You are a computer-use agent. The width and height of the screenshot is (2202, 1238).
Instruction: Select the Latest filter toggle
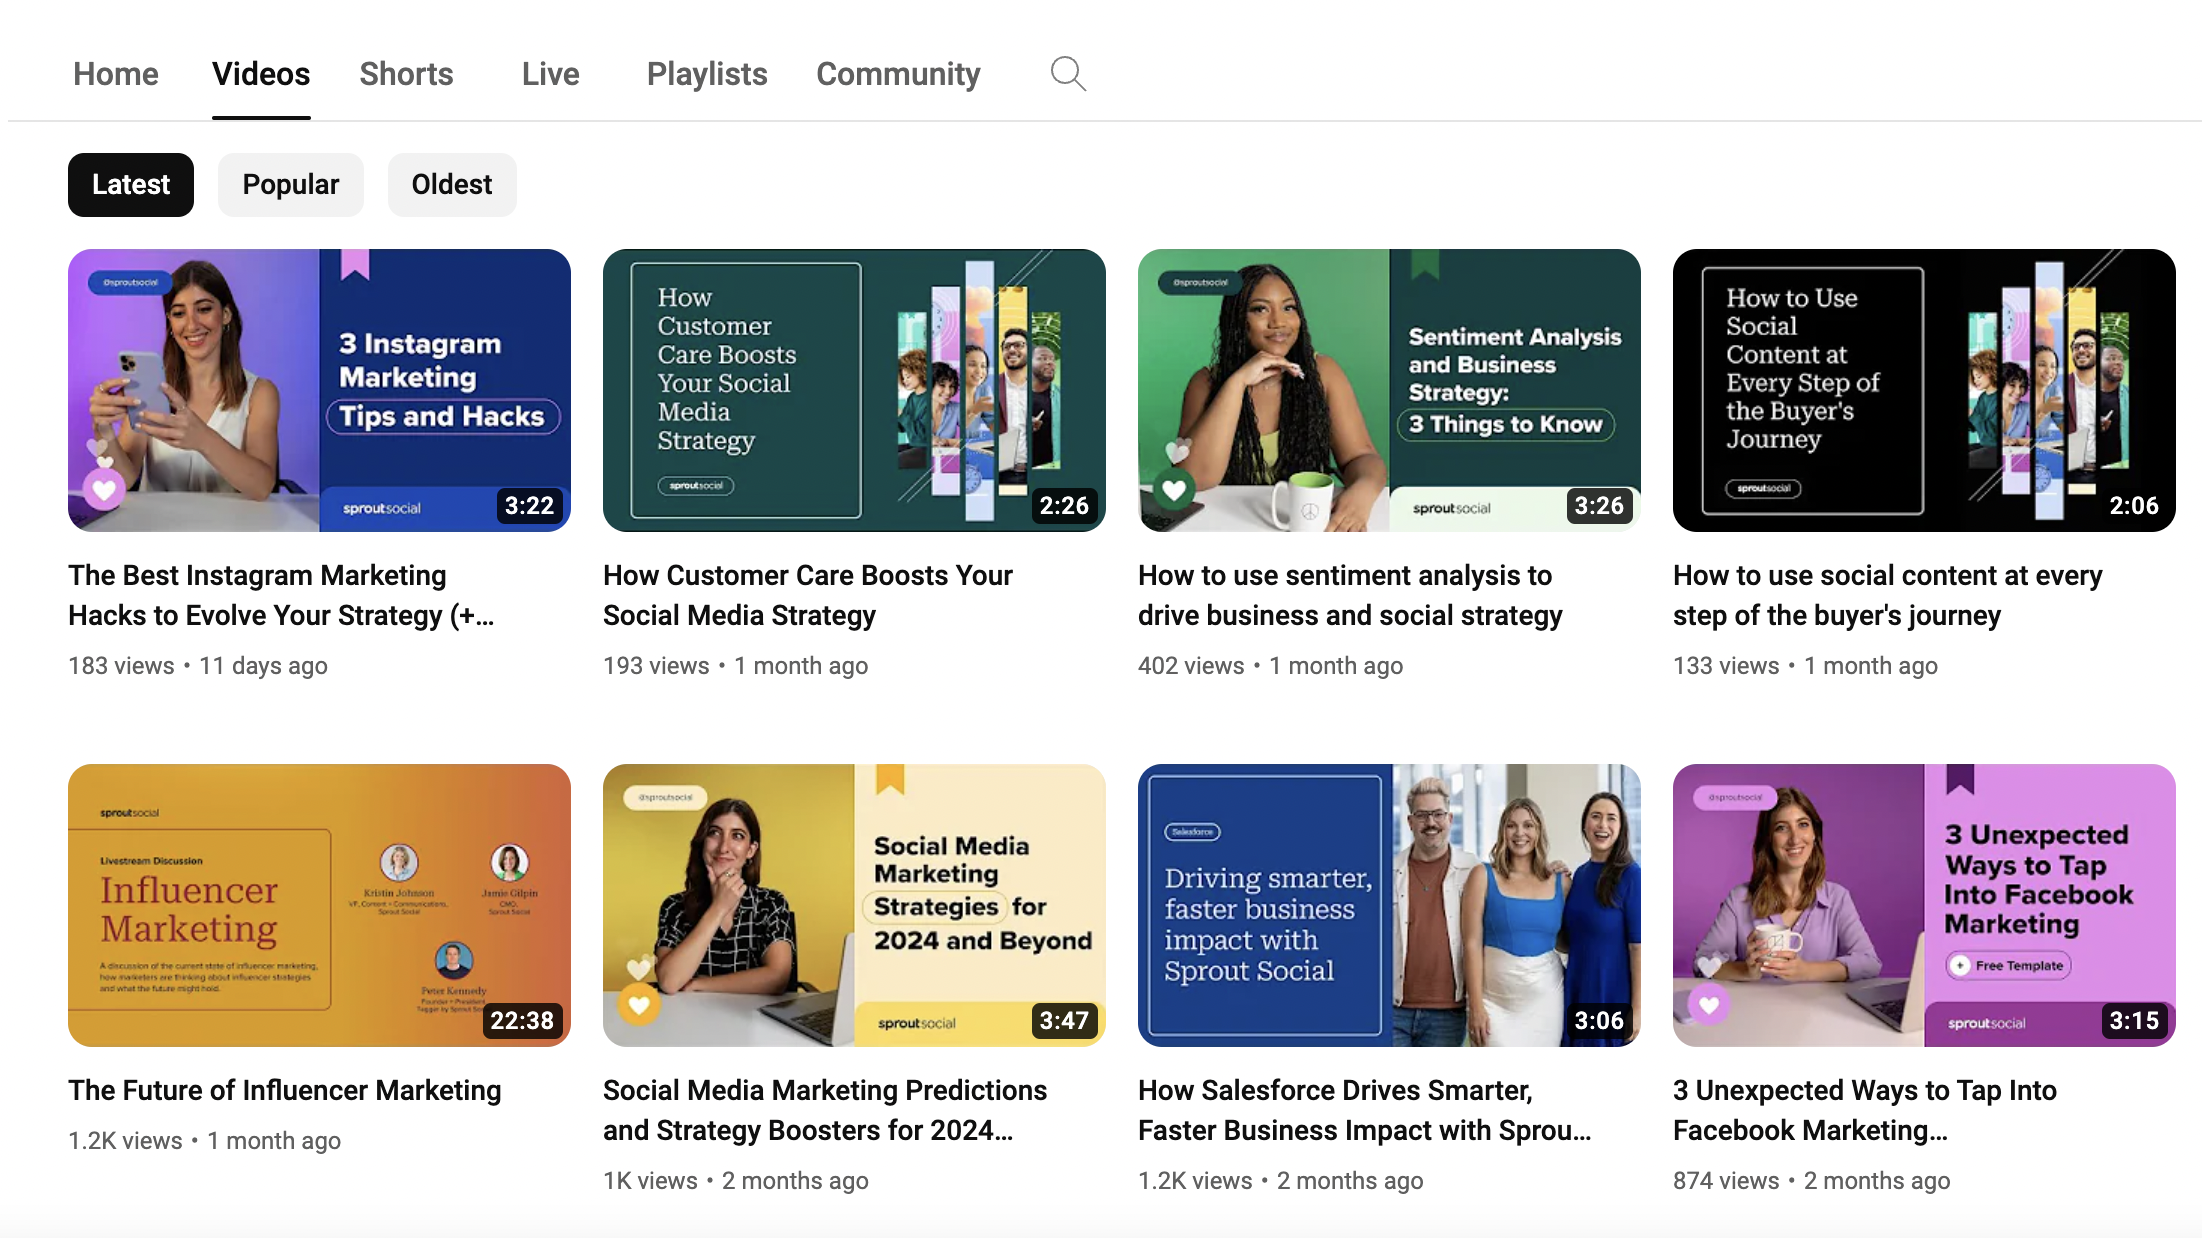(130, 184)
